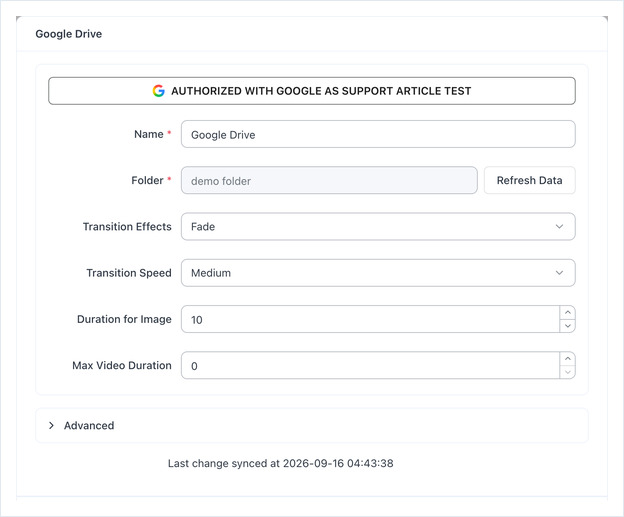Click the Folder field label

coord(147,180)
